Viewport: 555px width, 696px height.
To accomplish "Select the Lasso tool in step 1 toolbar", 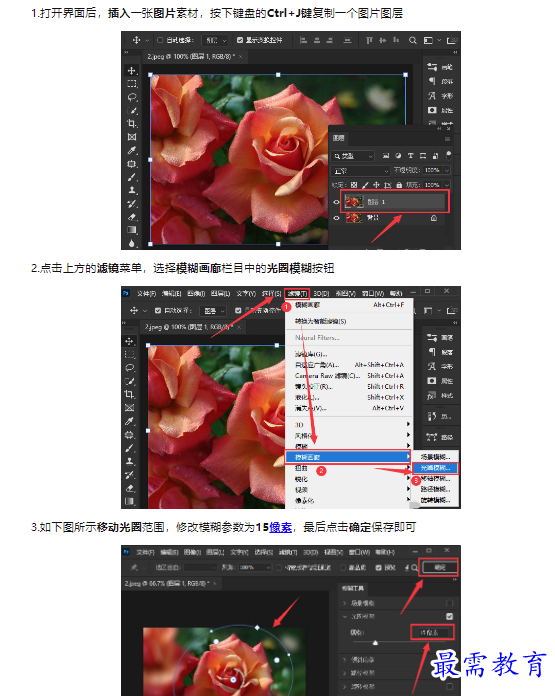I will point(132,97).
